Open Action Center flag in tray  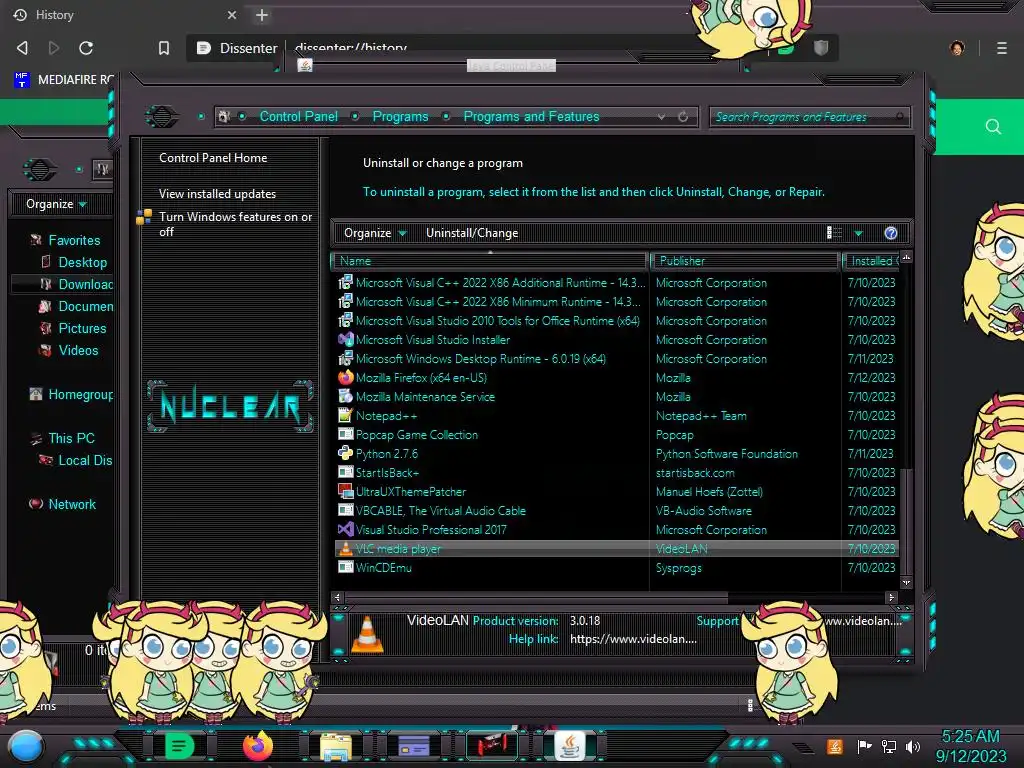tap(864, 746)
